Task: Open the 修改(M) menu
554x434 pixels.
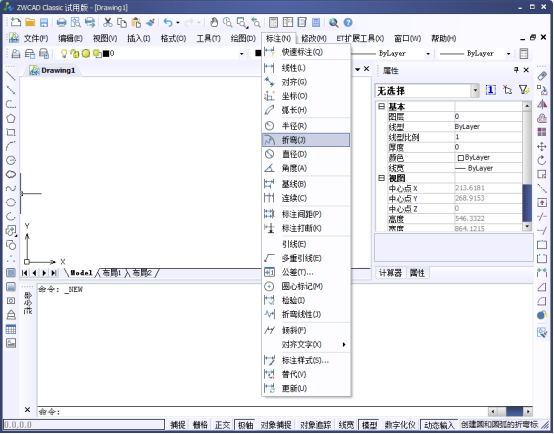Action: (x=314, y=38)
